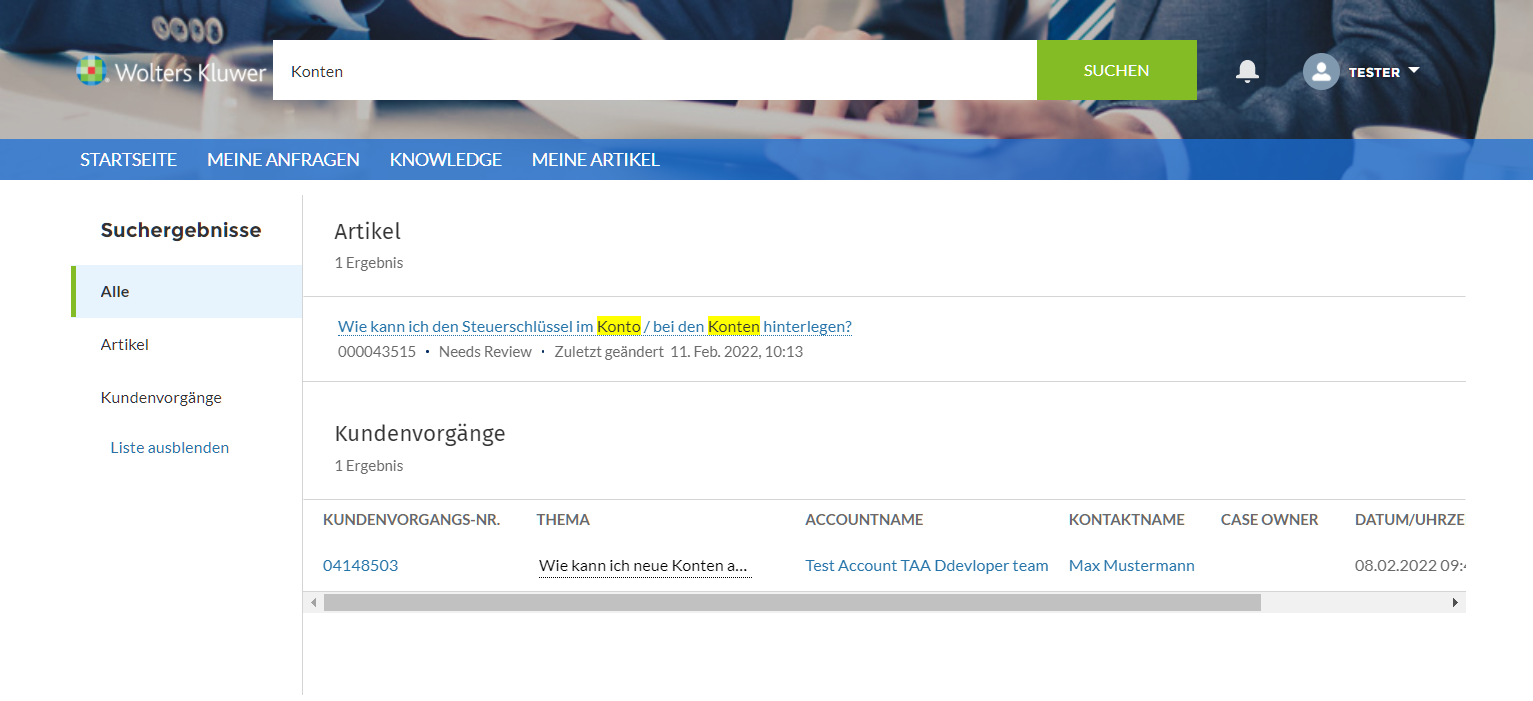Open Test Account TAA Ddevloper team link

coord(926,566)
